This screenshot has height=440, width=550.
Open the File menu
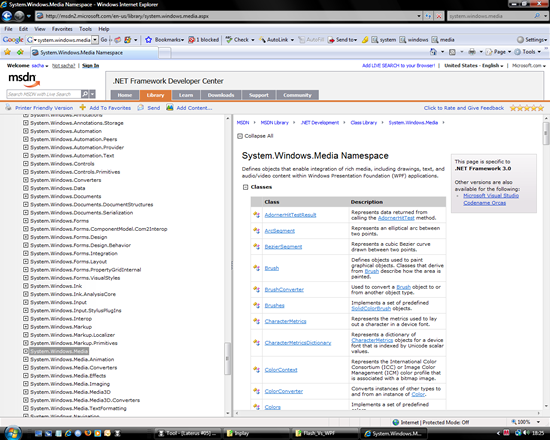click(x=8, y=29)
